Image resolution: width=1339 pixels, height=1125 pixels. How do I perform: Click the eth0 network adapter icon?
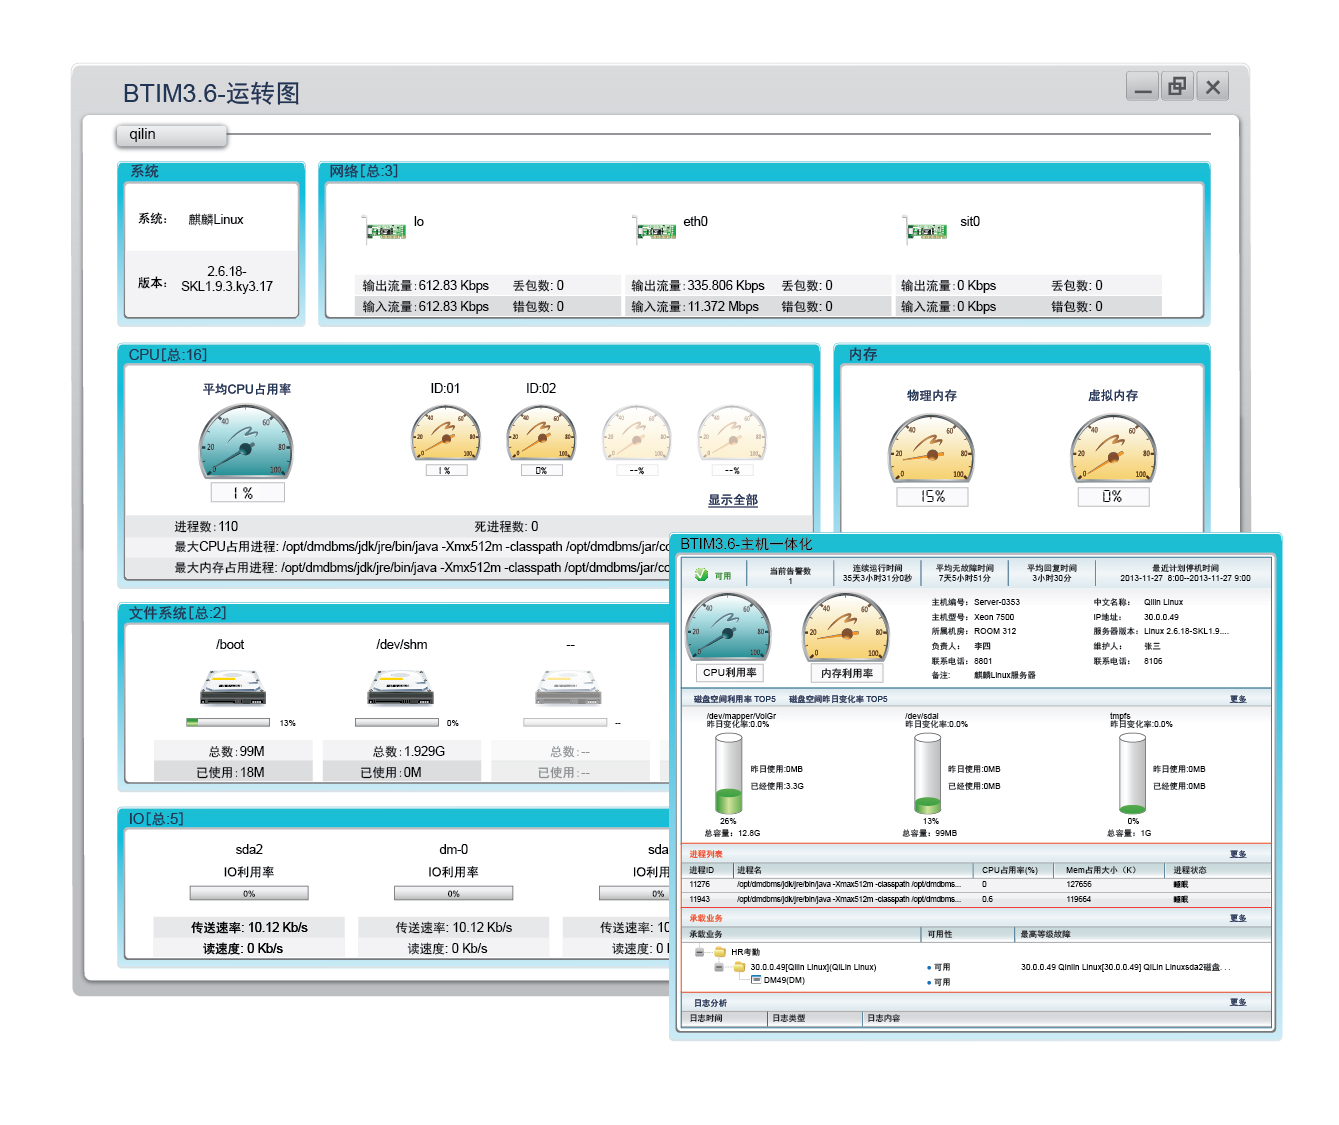[x=655, y=231]
